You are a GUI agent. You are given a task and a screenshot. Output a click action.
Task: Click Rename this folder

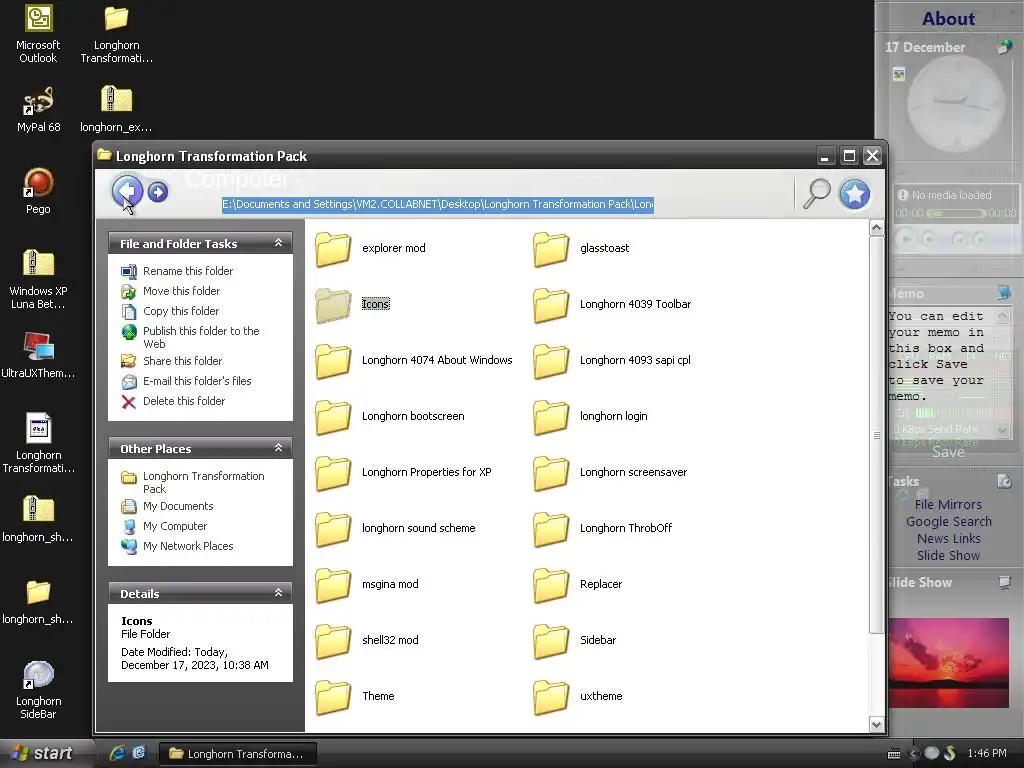point(177,271)
